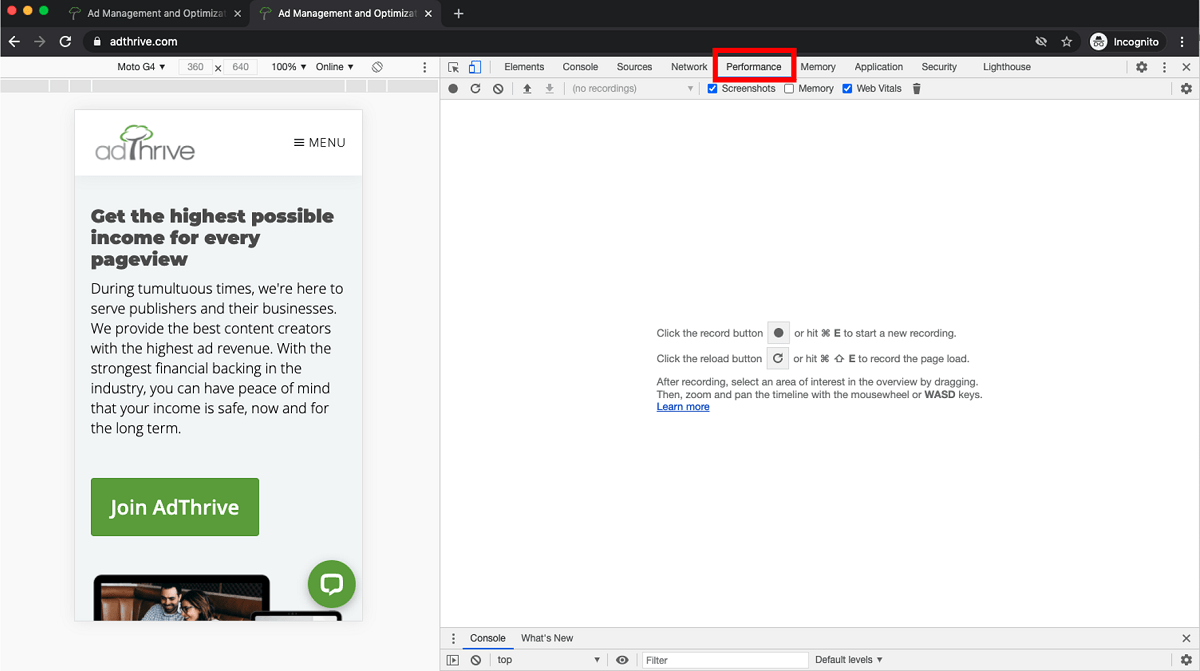Click the eye live expression icon

[622, 660]
